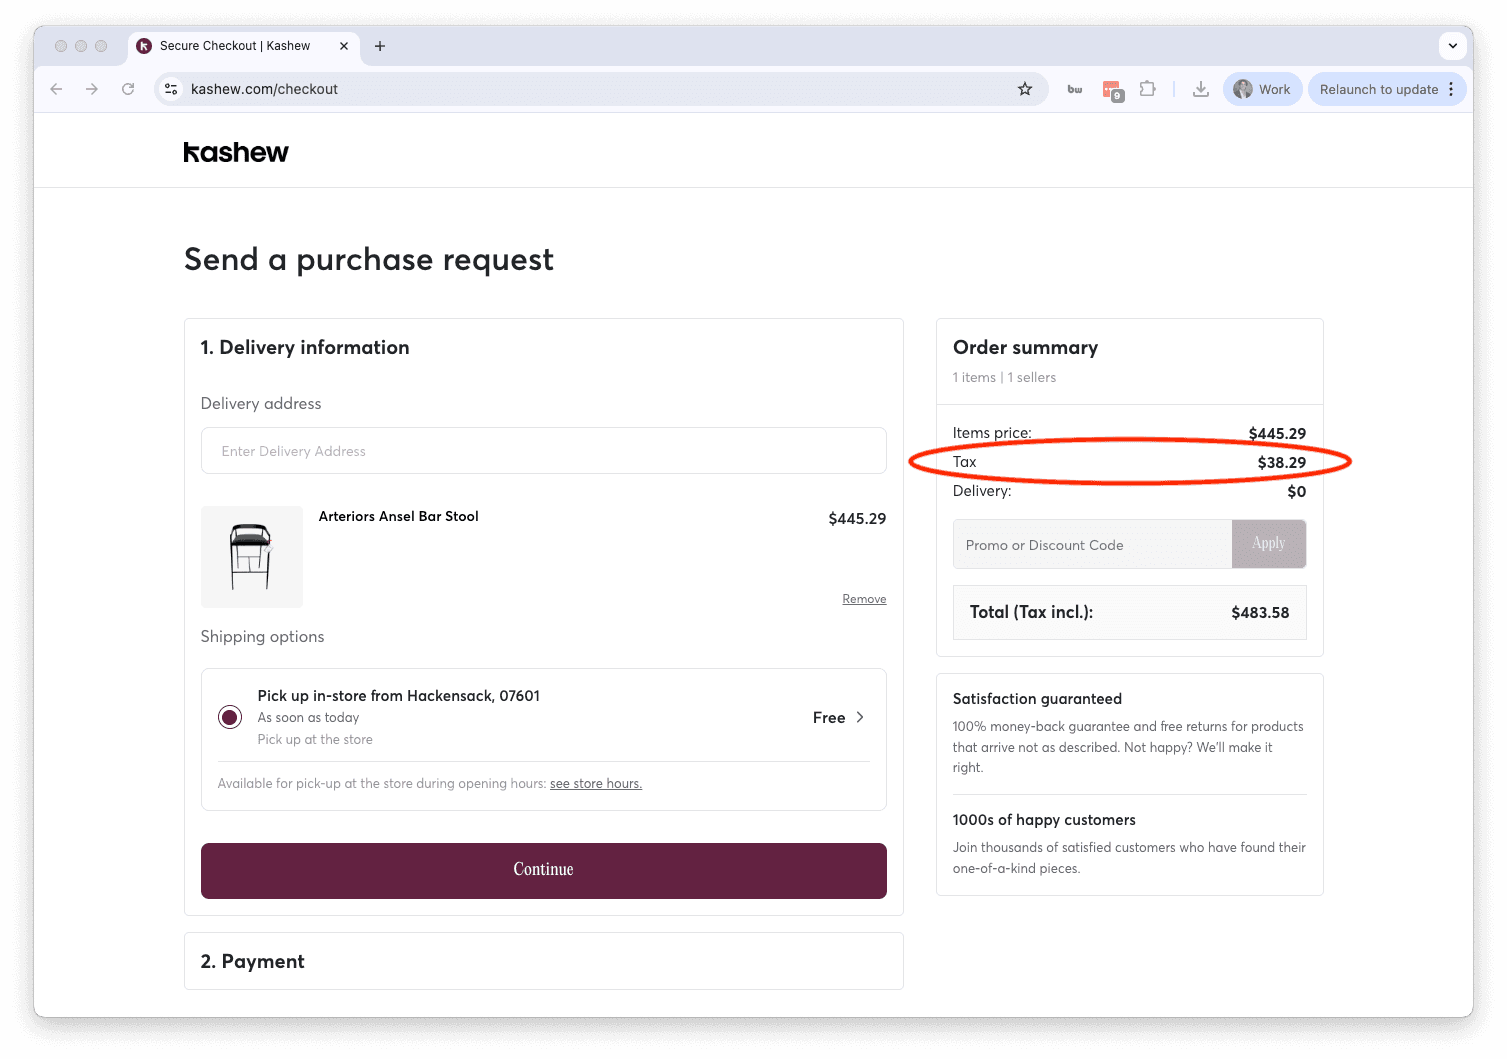Click the Tax amount $38.29

pos(1281,463)
